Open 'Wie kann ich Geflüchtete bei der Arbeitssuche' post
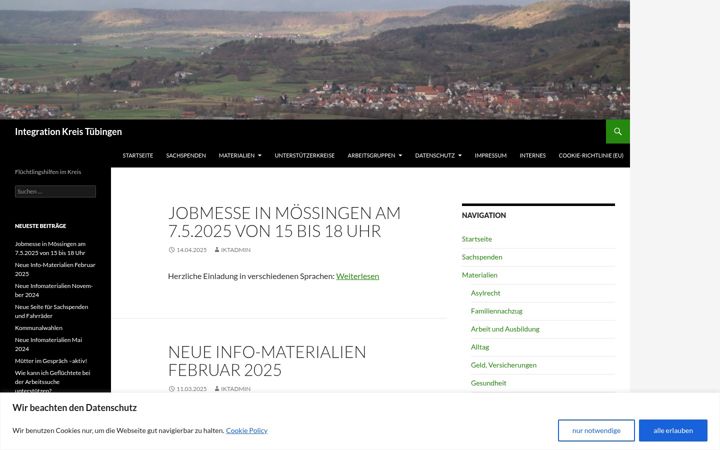 pyautogui.click(x=52, y=381)
